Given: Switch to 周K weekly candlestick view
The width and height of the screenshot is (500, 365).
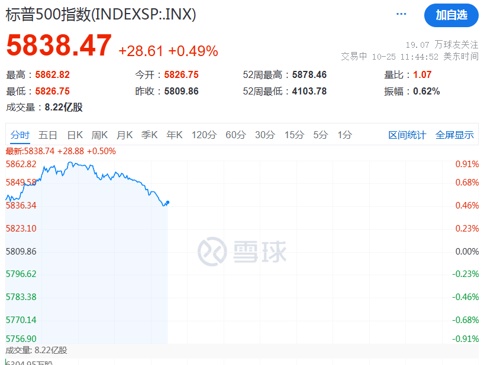Looking at the screenshot, I should [x=100, y=135].
